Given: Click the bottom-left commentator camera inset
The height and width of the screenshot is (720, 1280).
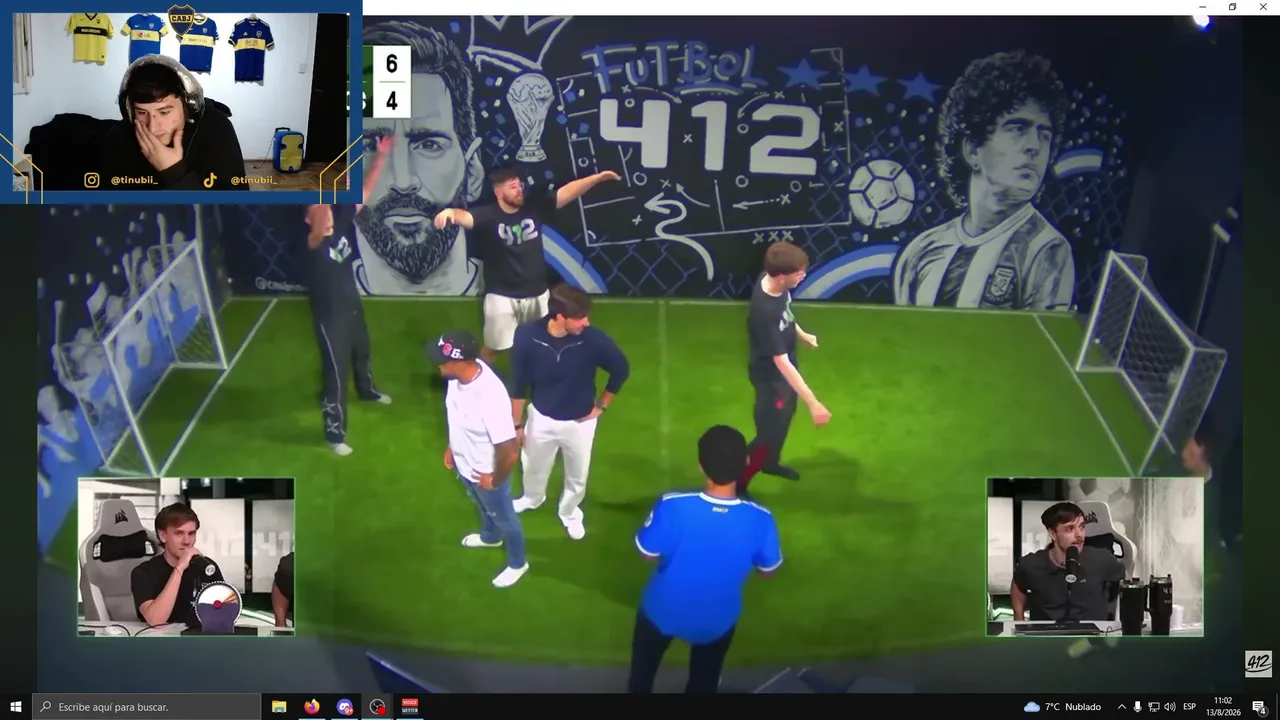Looking at the screenshot, I should [186, 557].
